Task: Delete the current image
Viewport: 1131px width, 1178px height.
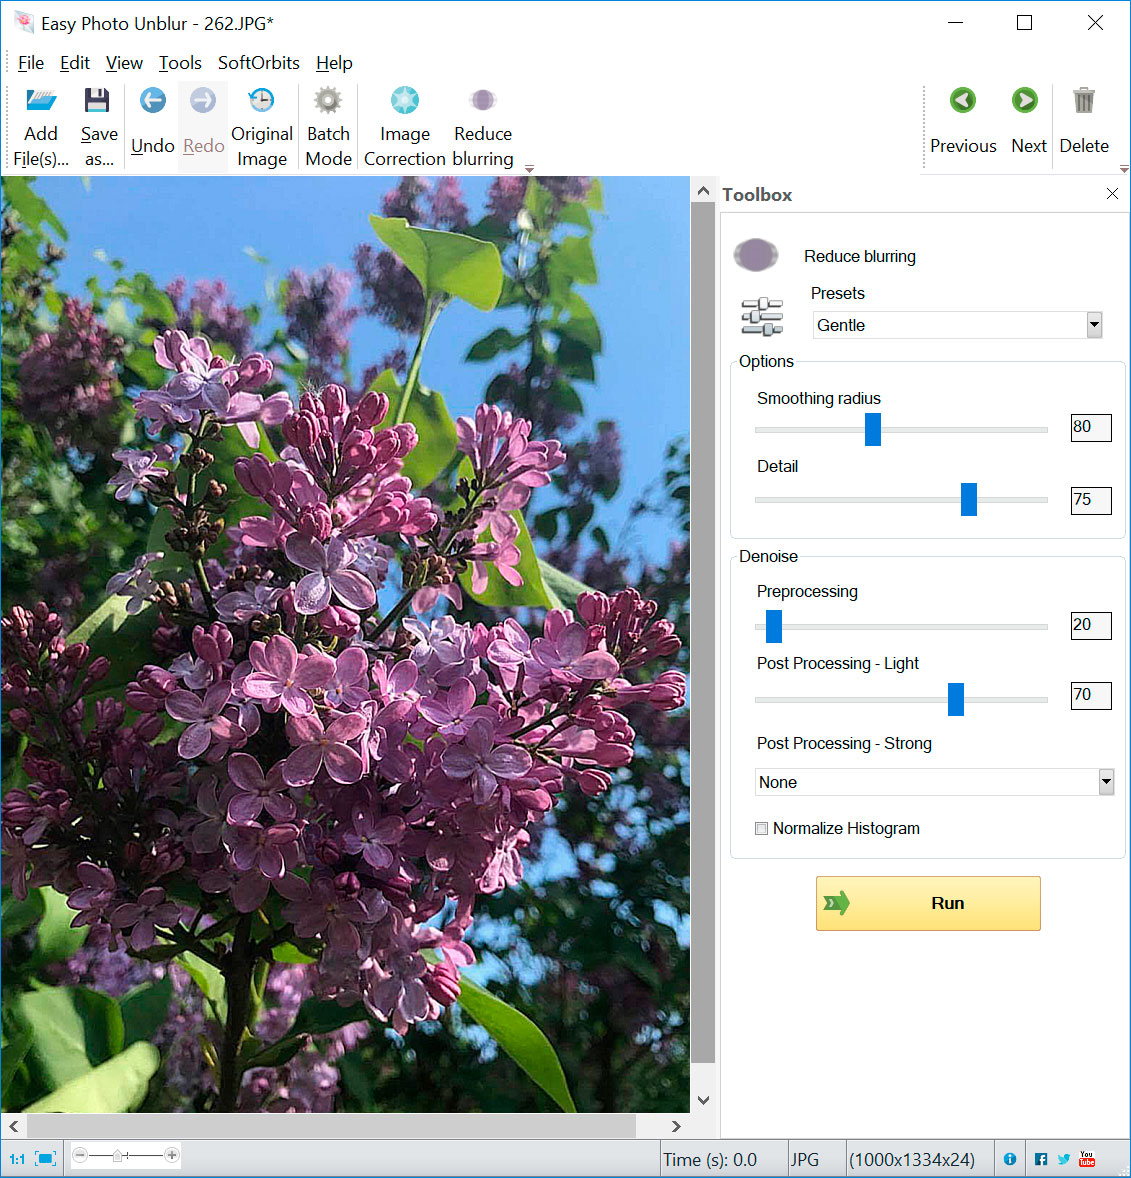Action: pos(1084,102)
